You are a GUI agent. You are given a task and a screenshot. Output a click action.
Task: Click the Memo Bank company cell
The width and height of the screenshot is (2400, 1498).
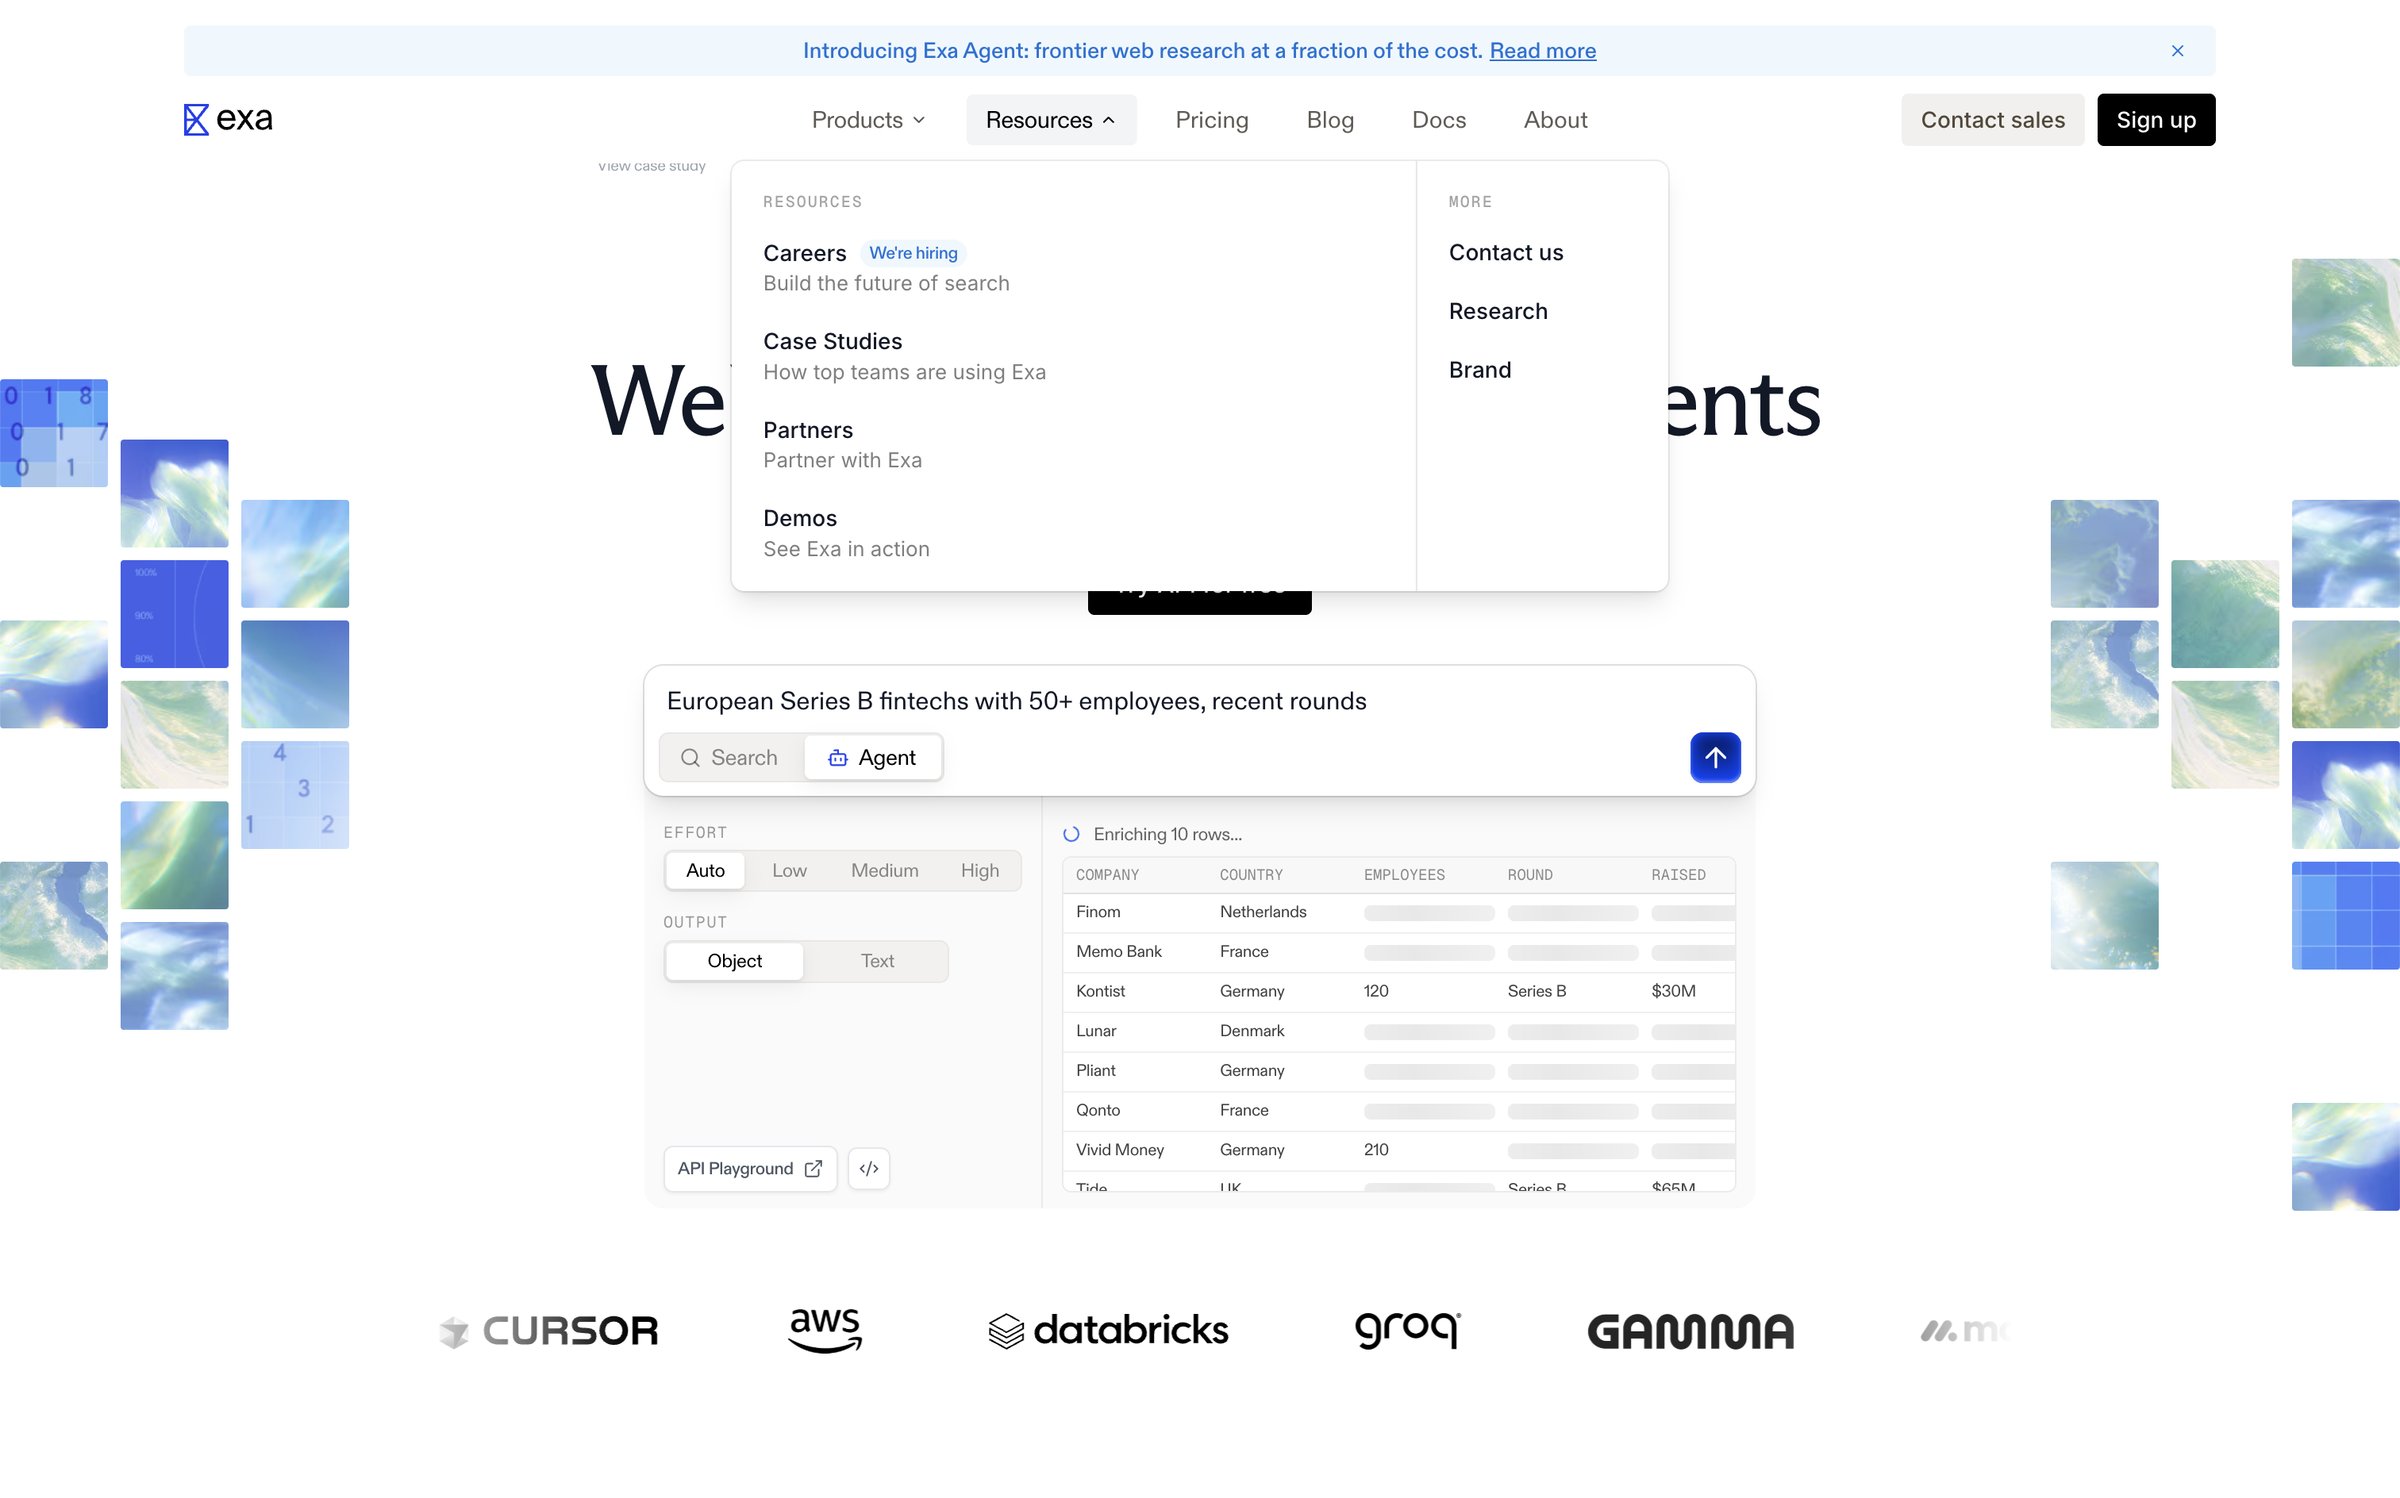pos(1118,952)
